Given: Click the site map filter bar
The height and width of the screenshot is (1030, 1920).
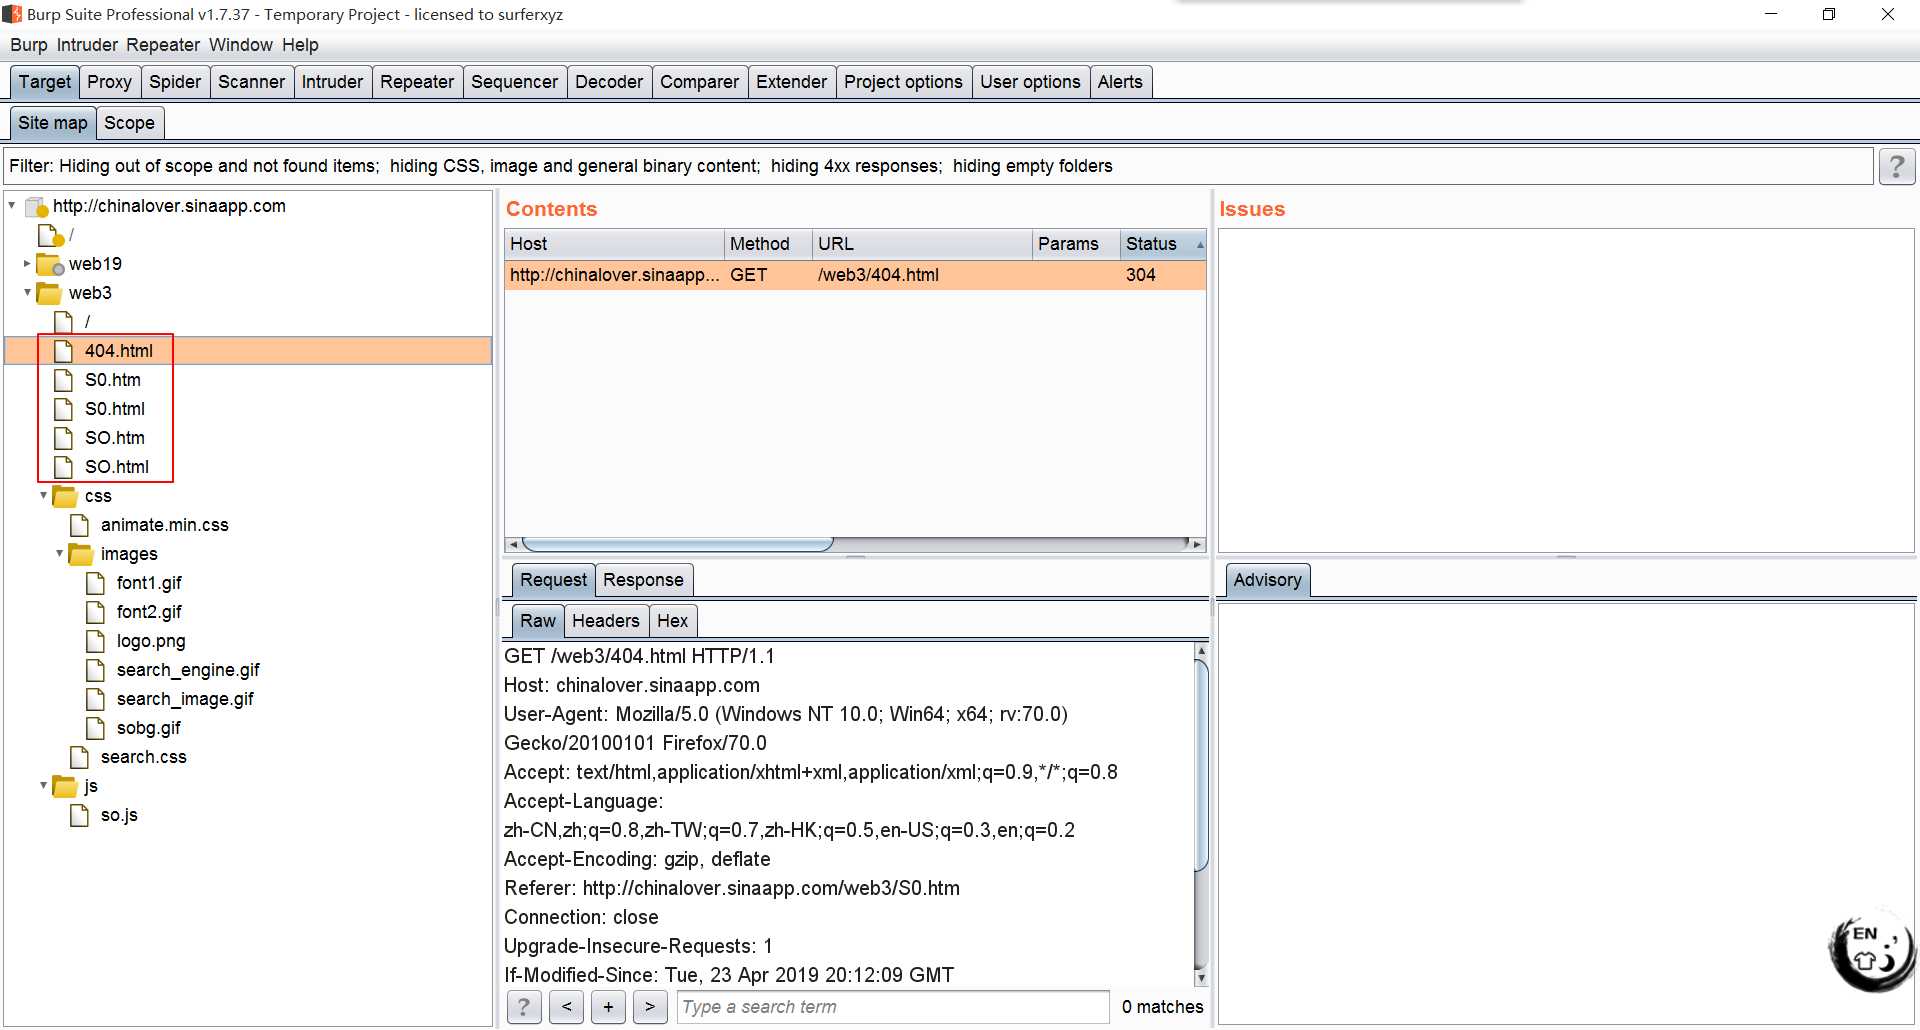Looking at the screenshot, I should pos(938,166).
